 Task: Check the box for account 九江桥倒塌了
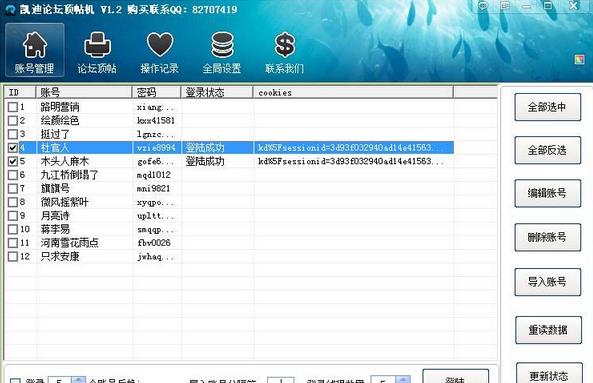coord(13,175)
